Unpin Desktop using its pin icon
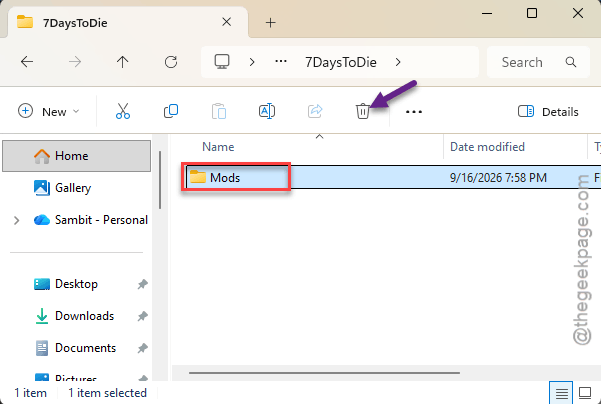Image resolution: width=601 pixels, height=404 pixels. (x=143, y=284)
